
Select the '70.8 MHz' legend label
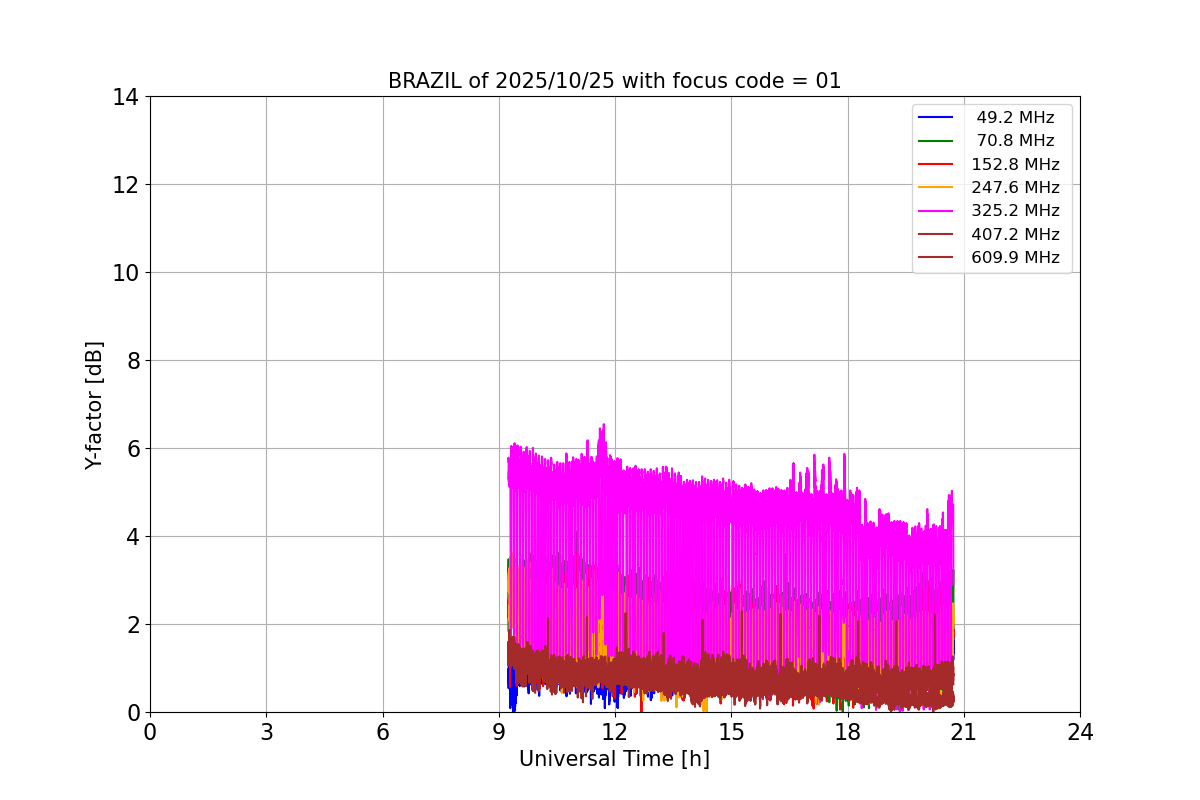tap(1015, 141)
